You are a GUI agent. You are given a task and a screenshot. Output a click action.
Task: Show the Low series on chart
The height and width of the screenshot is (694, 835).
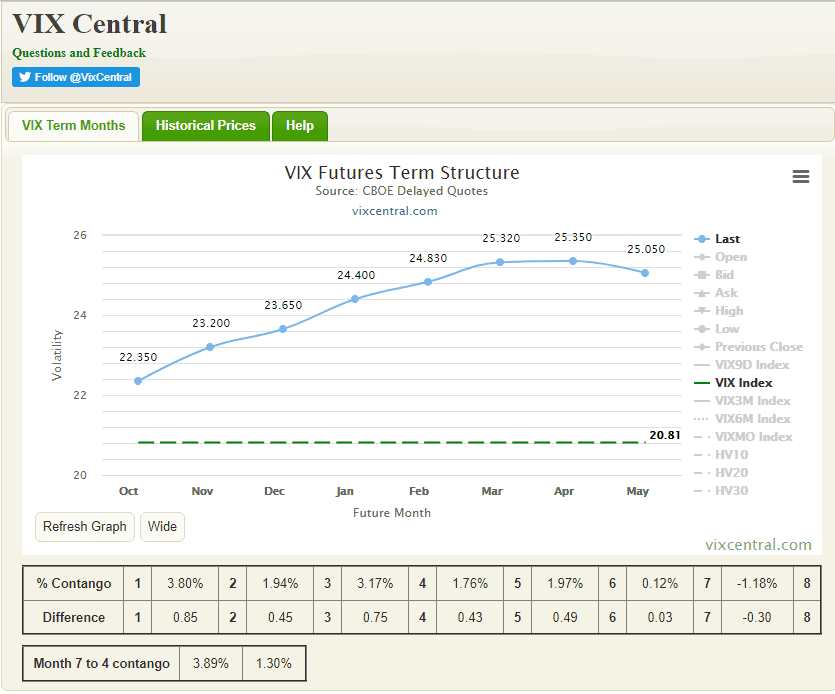coord(727,329)
